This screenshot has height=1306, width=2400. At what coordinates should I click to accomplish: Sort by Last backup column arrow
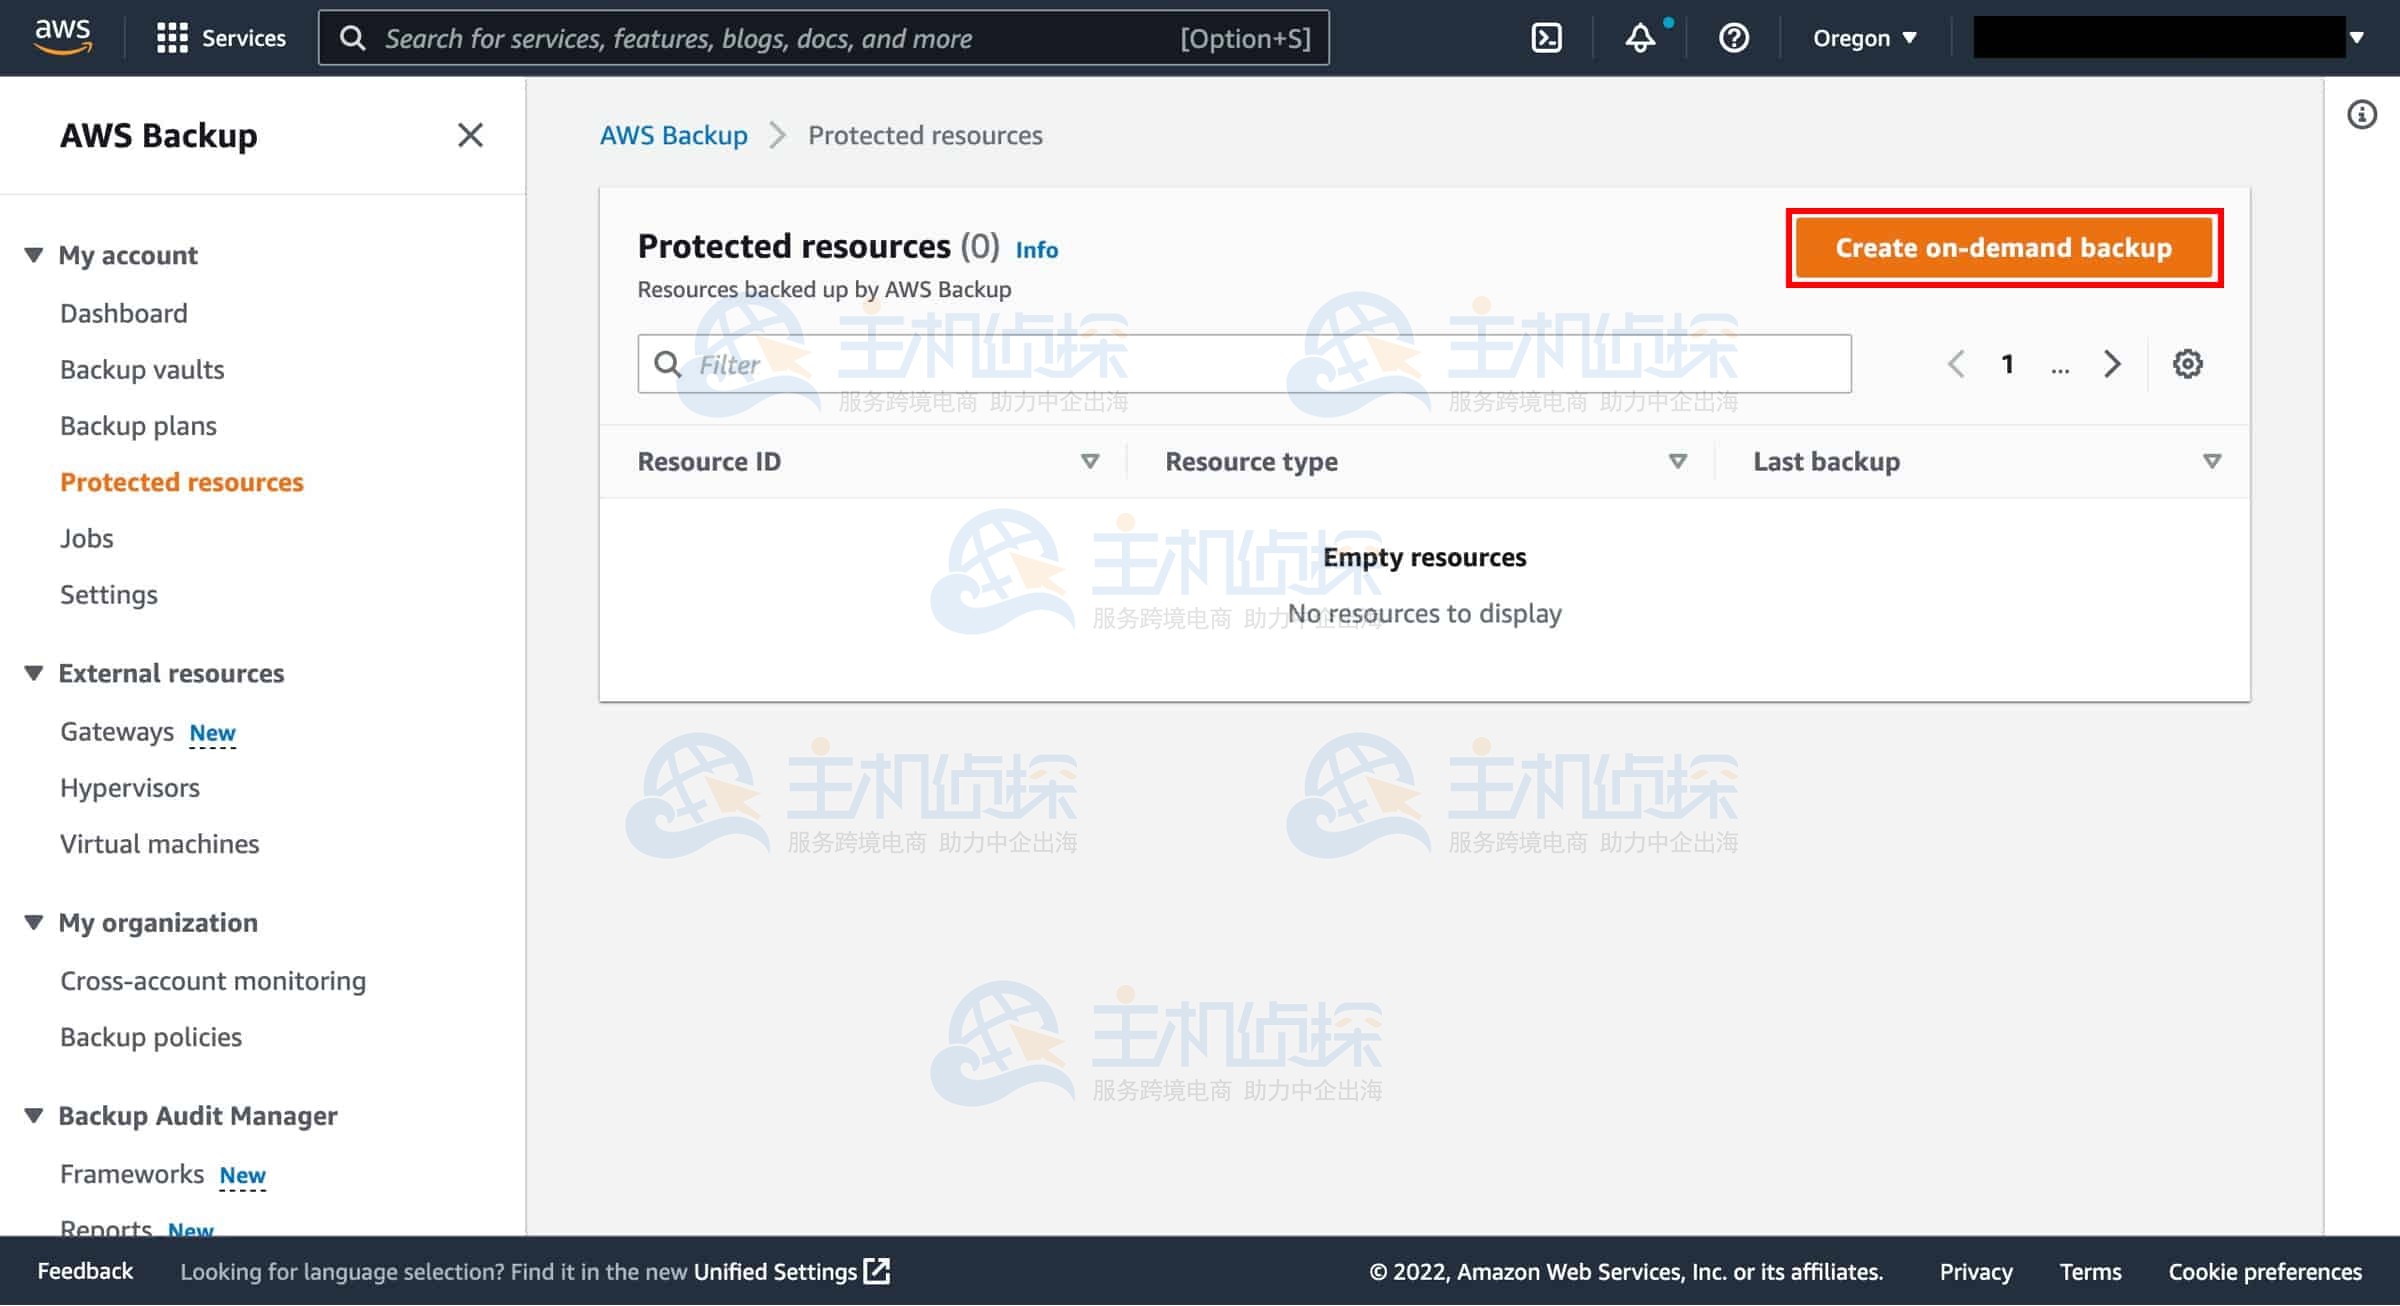pyautogui.click(x=2212, y=461)
